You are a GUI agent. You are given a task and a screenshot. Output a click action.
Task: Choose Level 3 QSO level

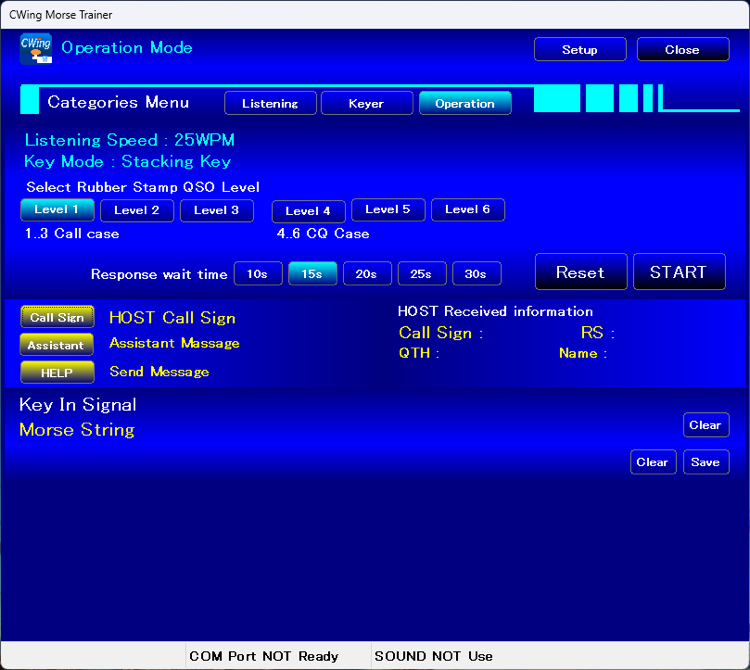[216, 210]
